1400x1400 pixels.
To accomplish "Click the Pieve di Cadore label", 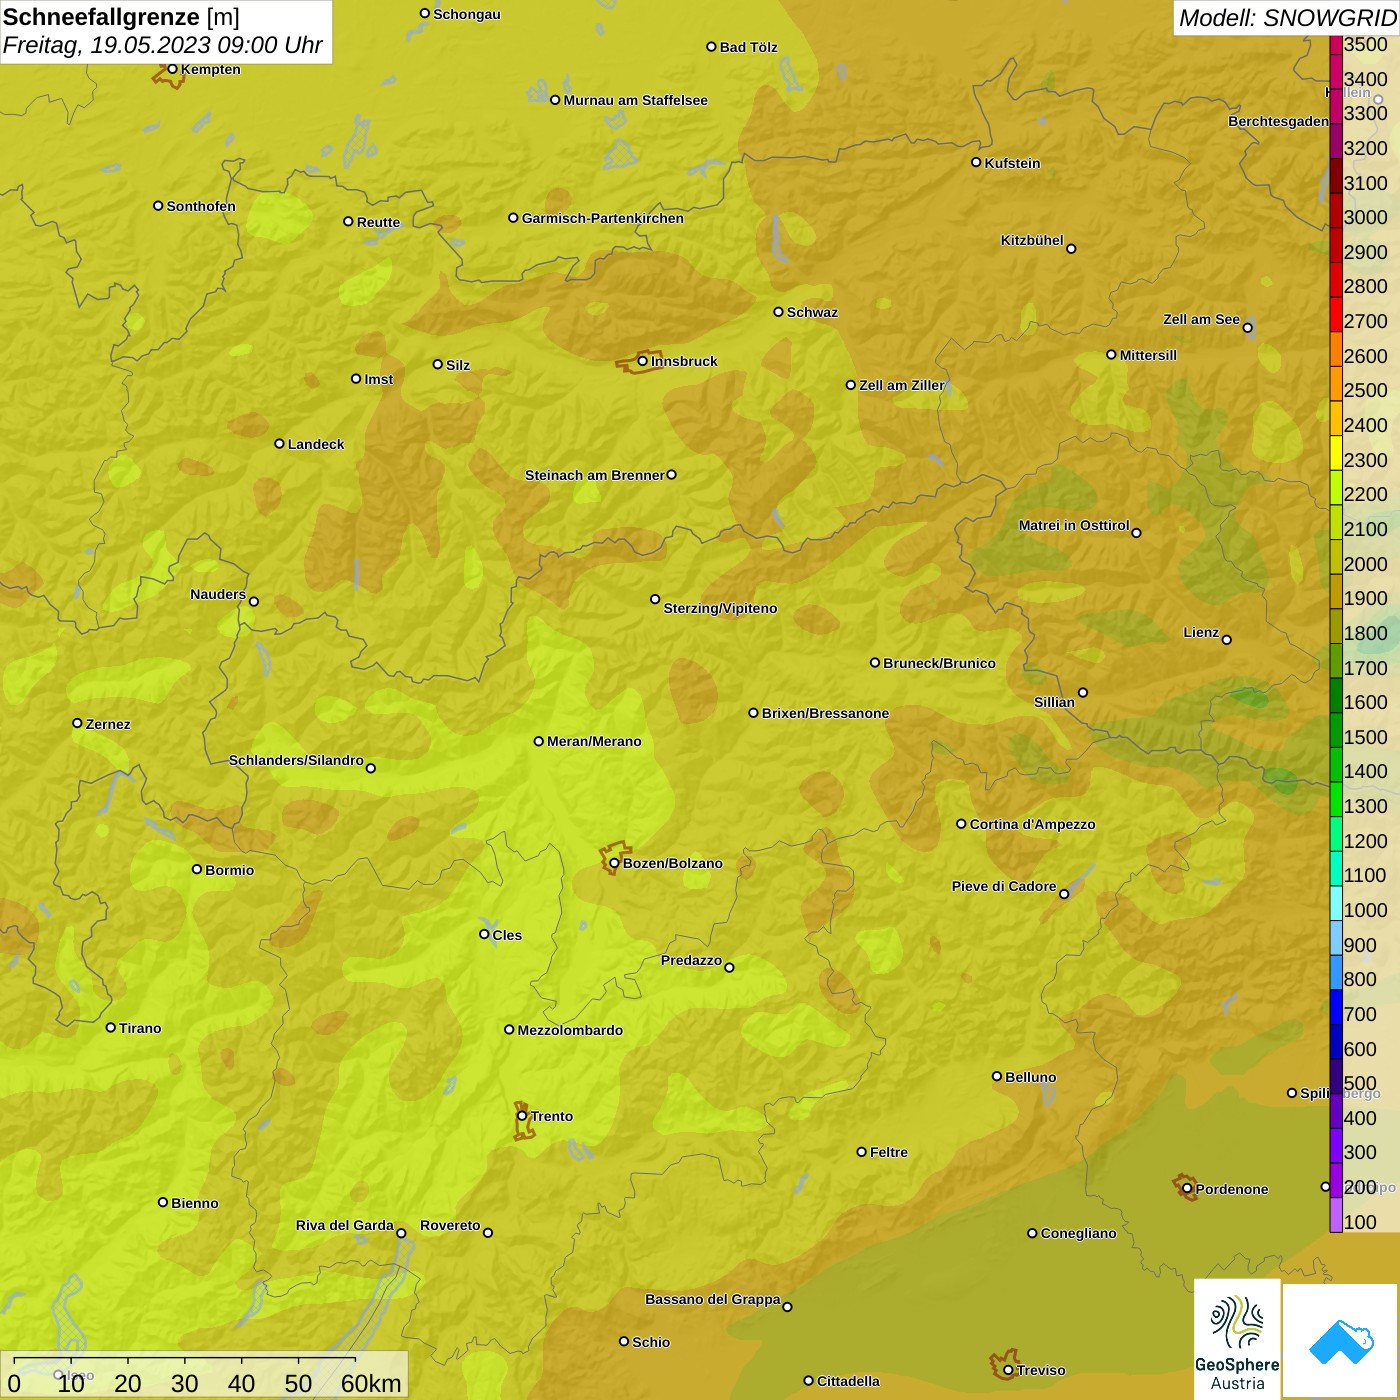I will 1004,886.
